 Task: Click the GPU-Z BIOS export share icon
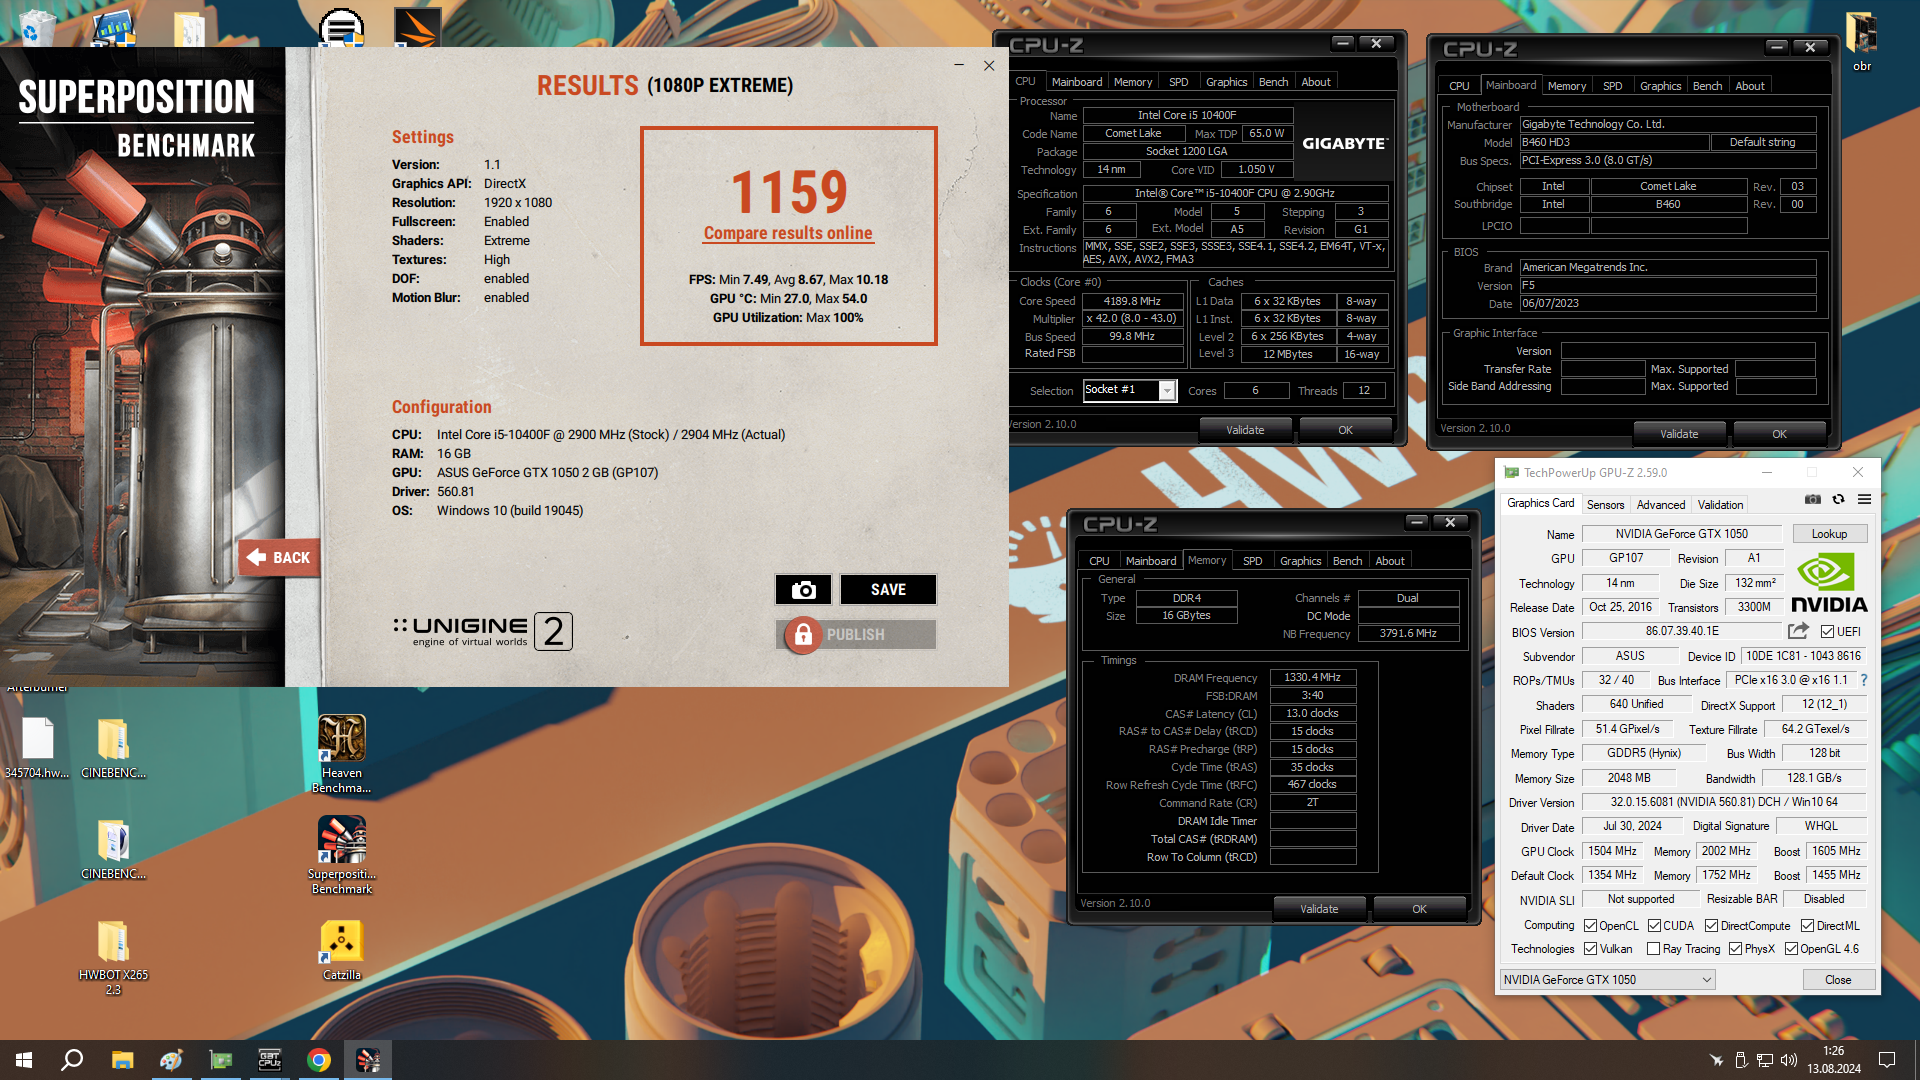tap(1798, 631)
